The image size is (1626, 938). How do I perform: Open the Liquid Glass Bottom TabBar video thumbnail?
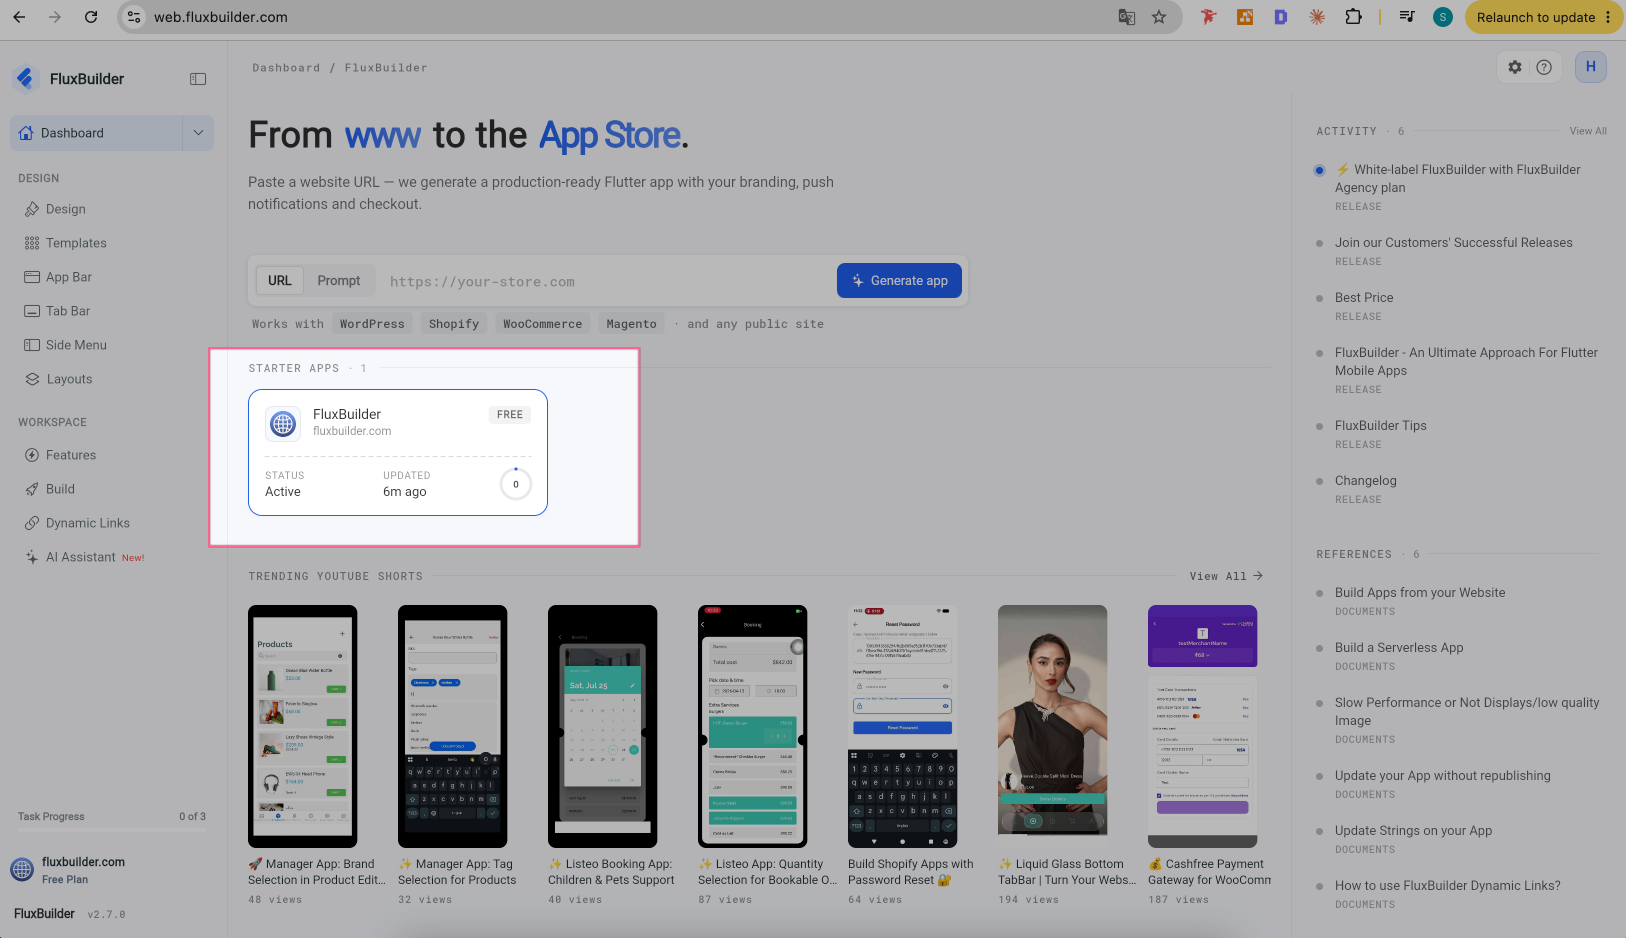coord(1053,725)
